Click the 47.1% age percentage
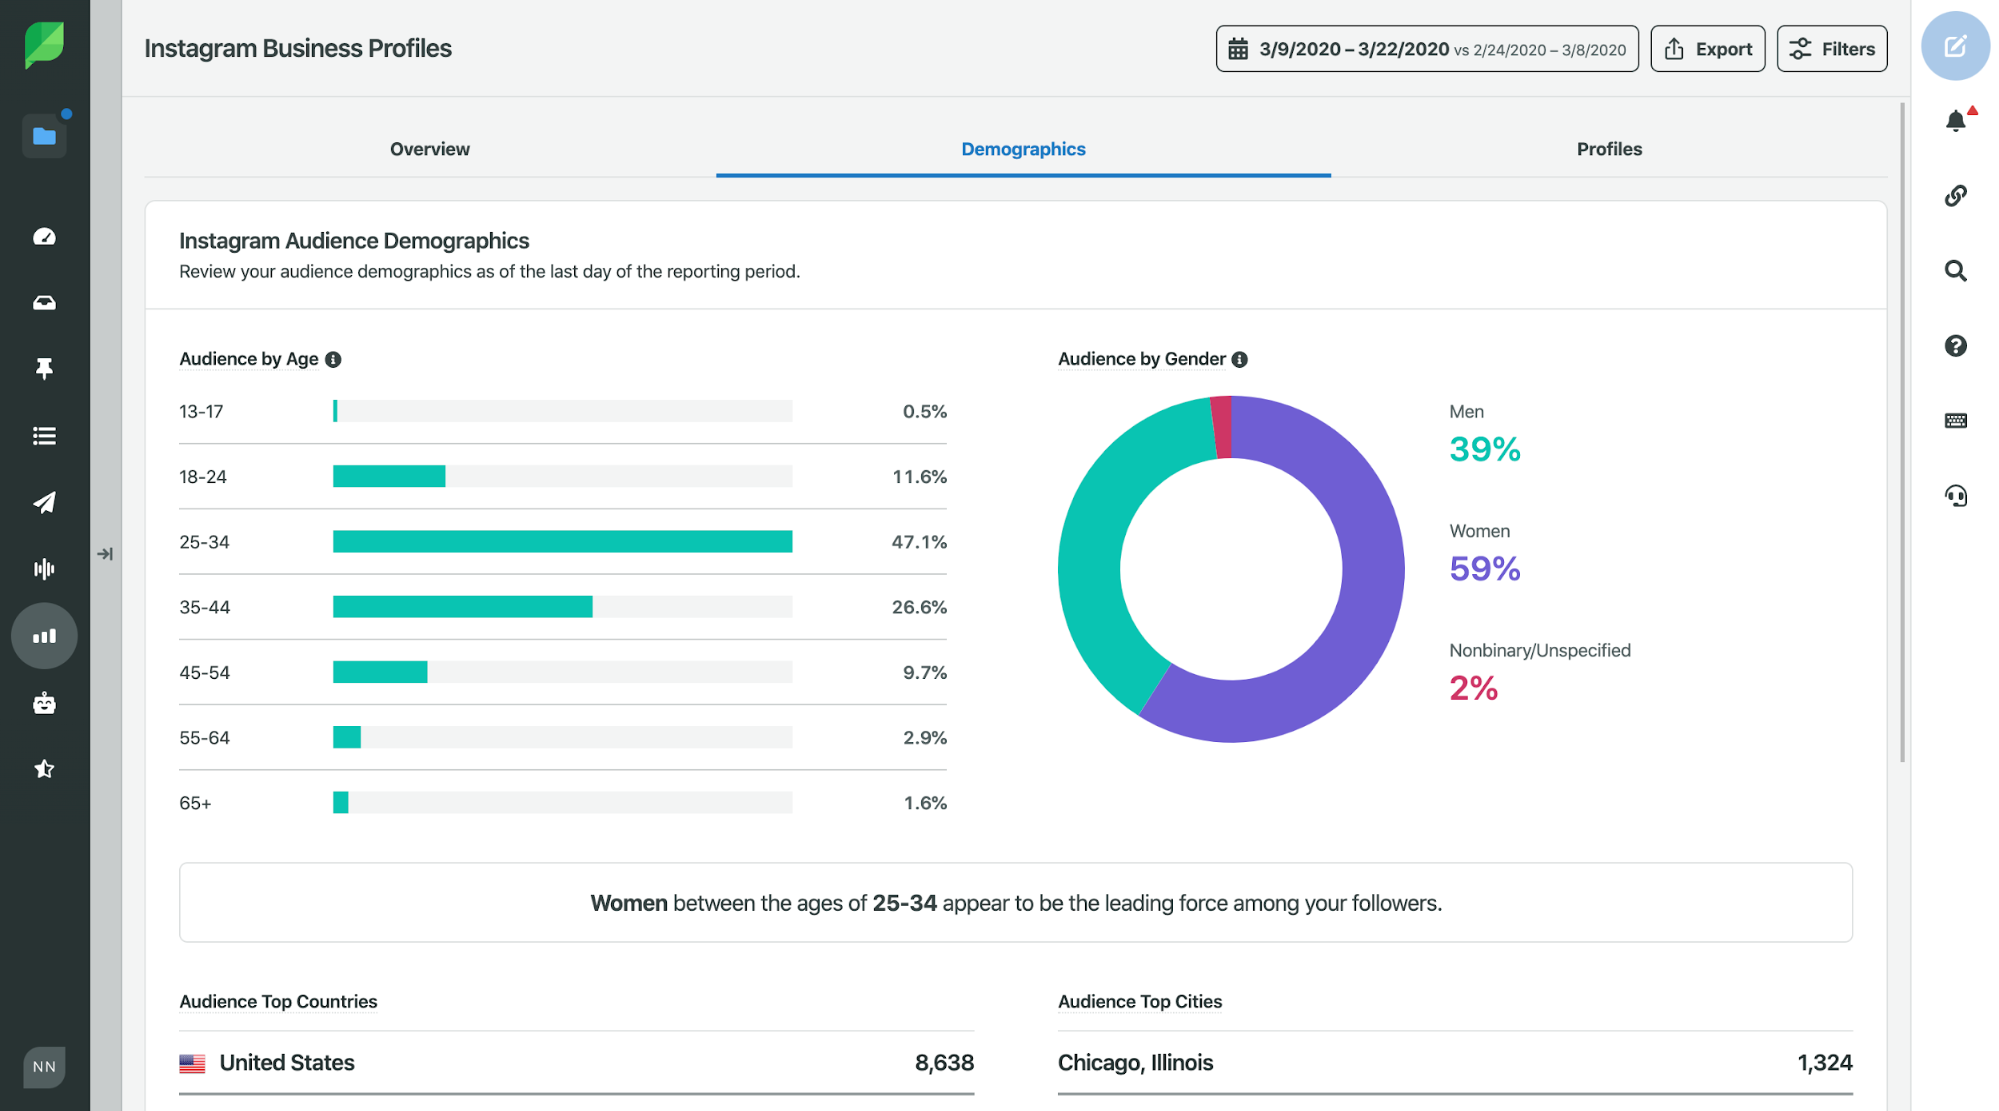This screenshot has width=1999, height=1111. tap(919, 542)
